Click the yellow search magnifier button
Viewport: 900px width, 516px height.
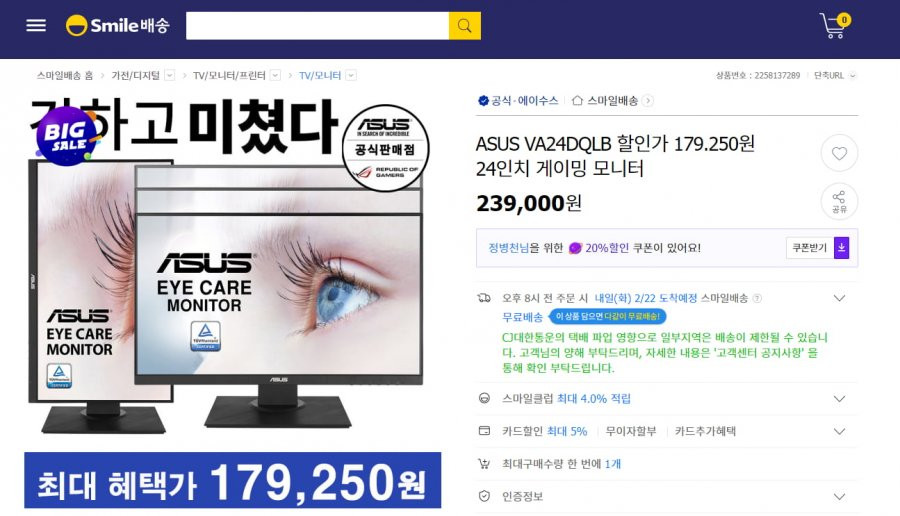click(464, 26)
